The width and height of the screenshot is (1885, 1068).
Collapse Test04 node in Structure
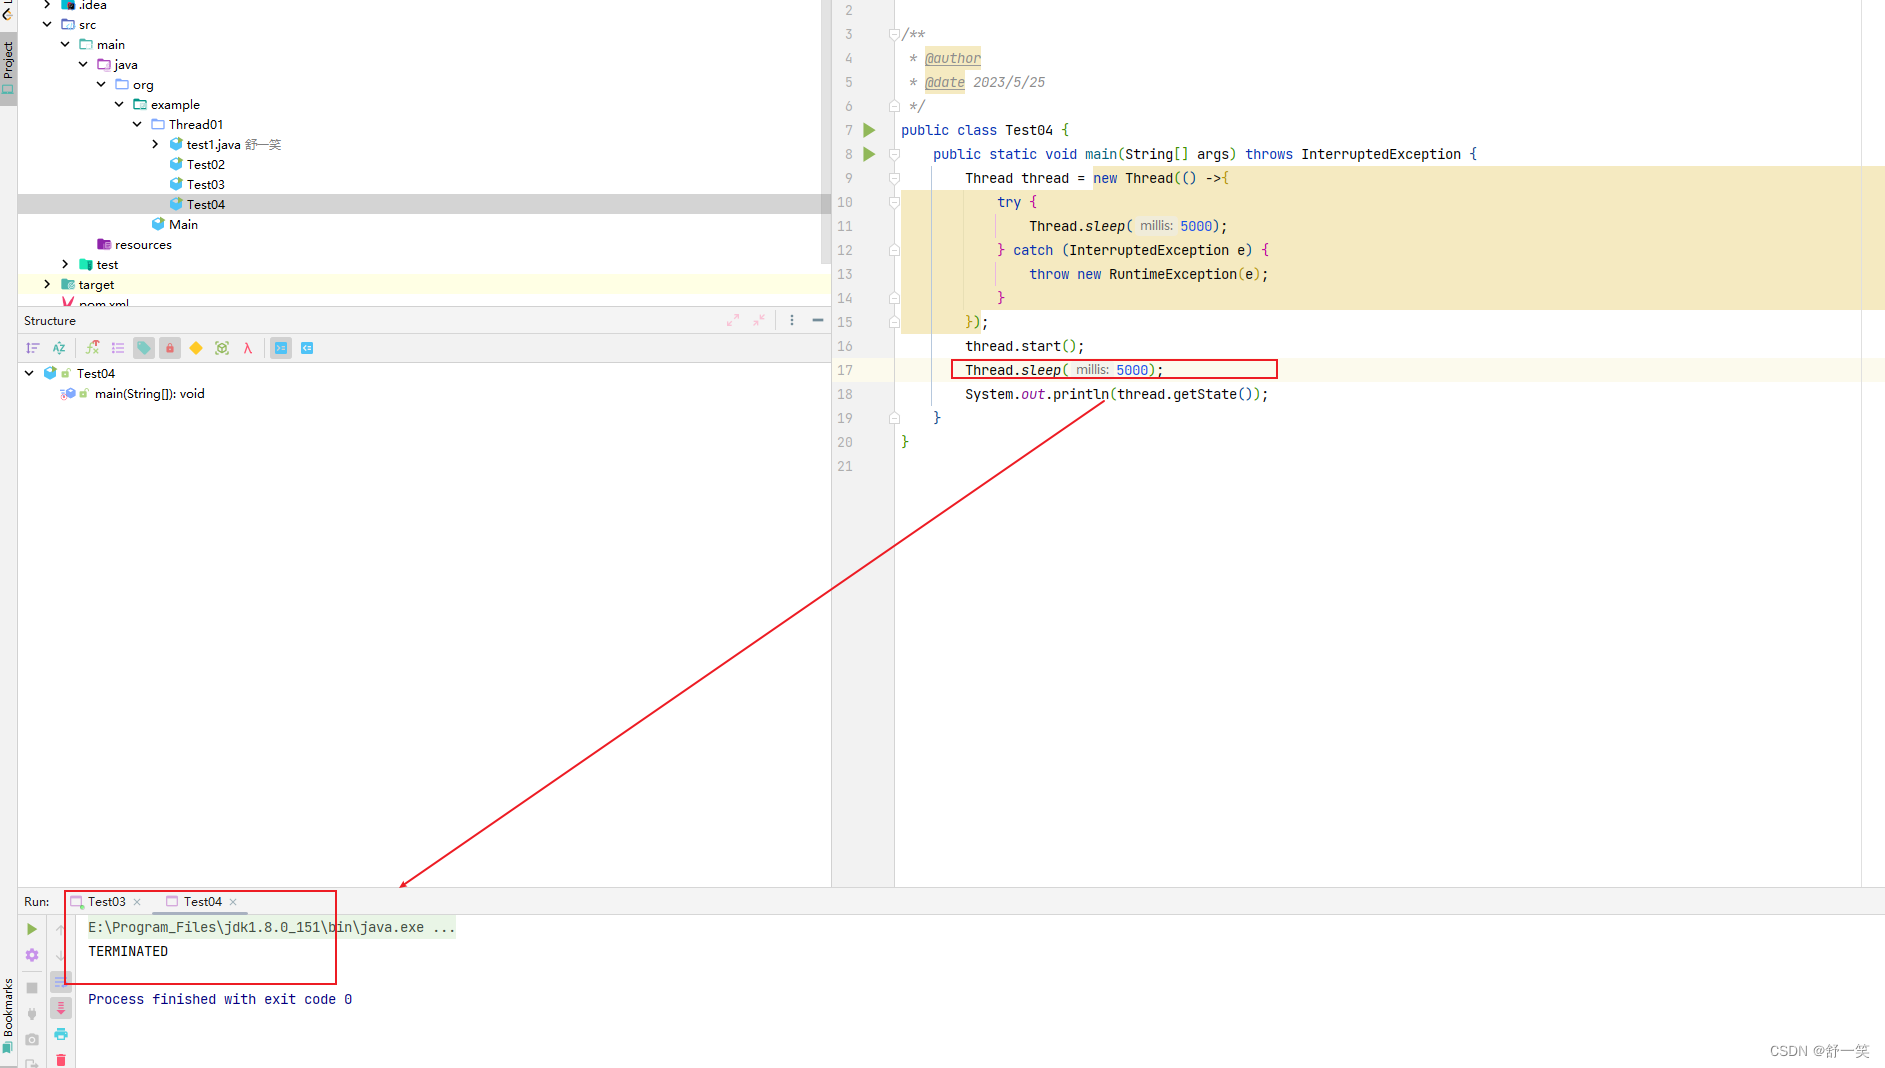click(29, 373)
